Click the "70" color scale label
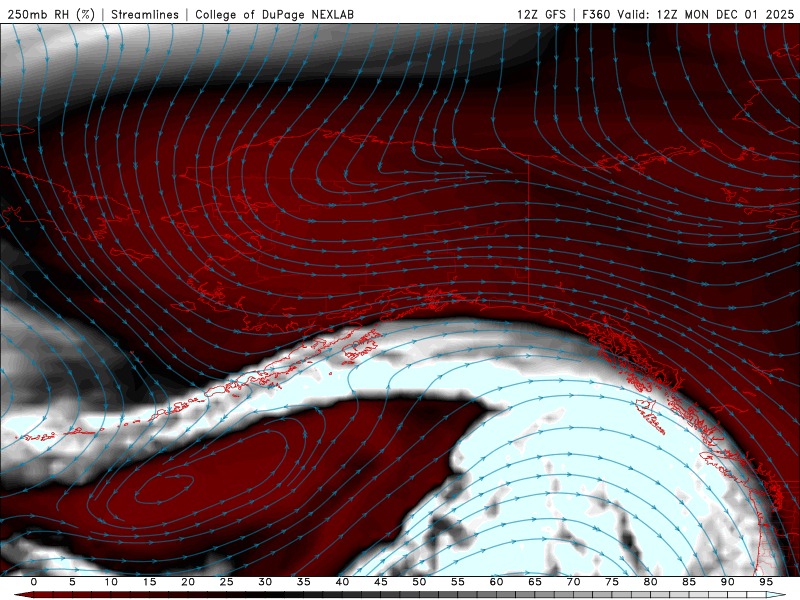The height and width of the screenshot is (600, 800). 573,582
